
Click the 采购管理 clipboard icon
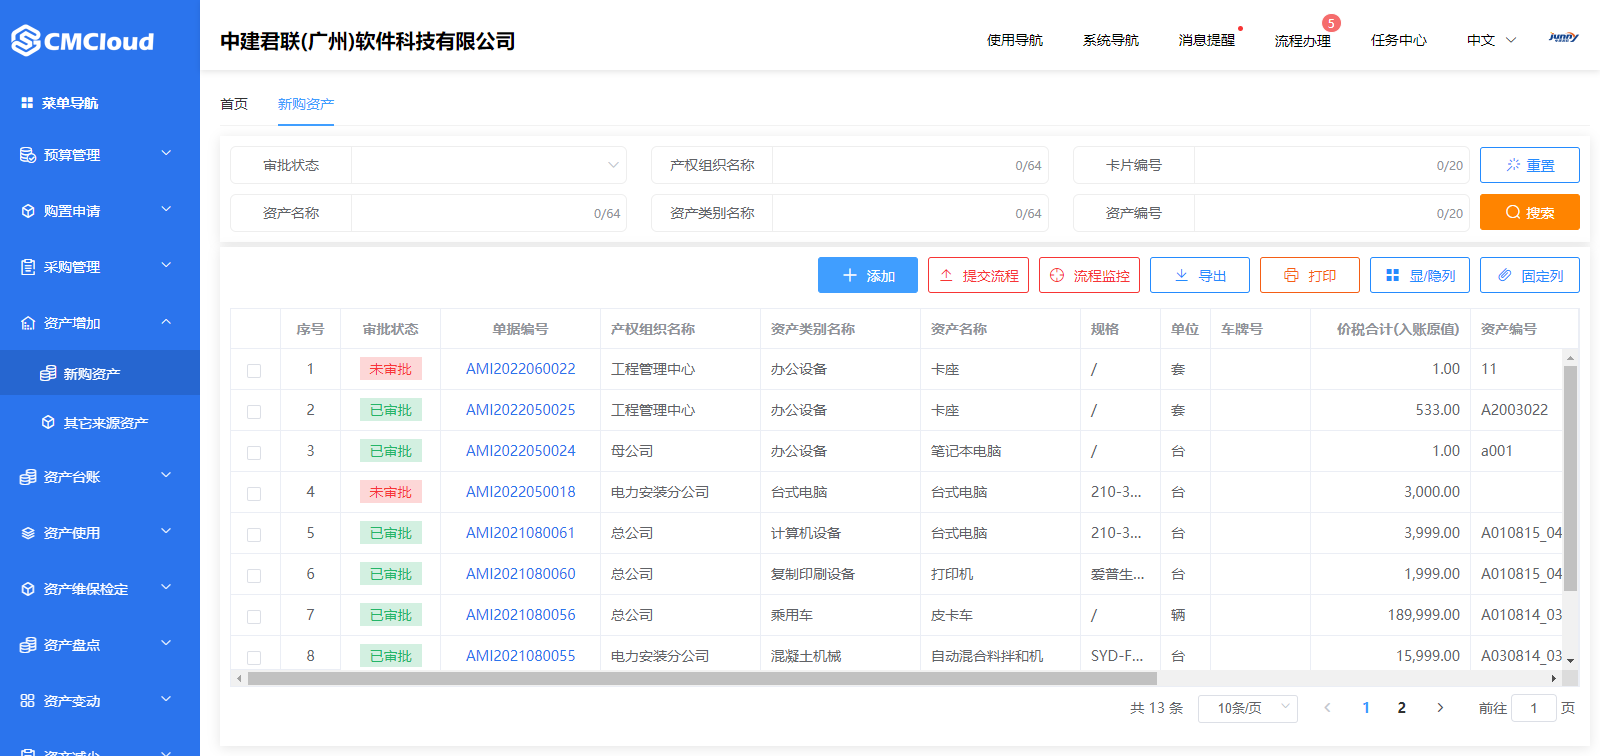(x=28, y=267)
